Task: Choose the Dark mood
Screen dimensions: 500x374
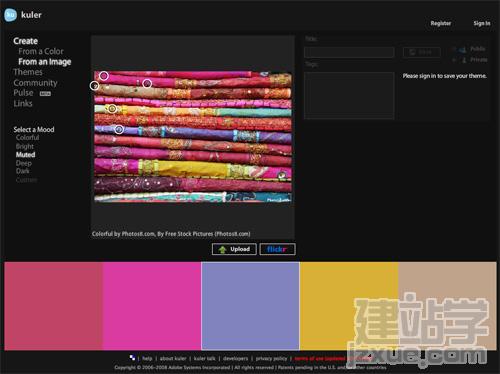Action: pos(22,171)
